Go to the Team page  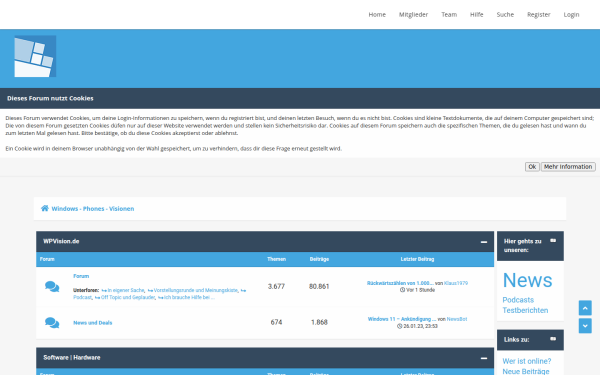click(x=449, y=15)
